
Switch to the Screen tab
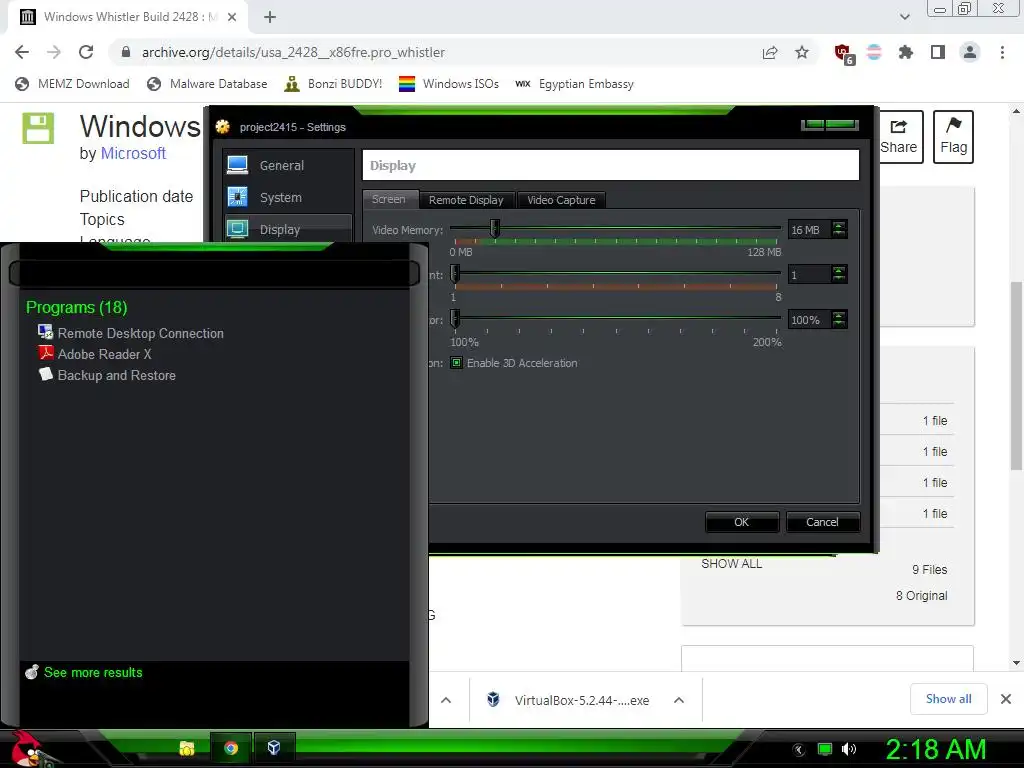tap(389, 199)
